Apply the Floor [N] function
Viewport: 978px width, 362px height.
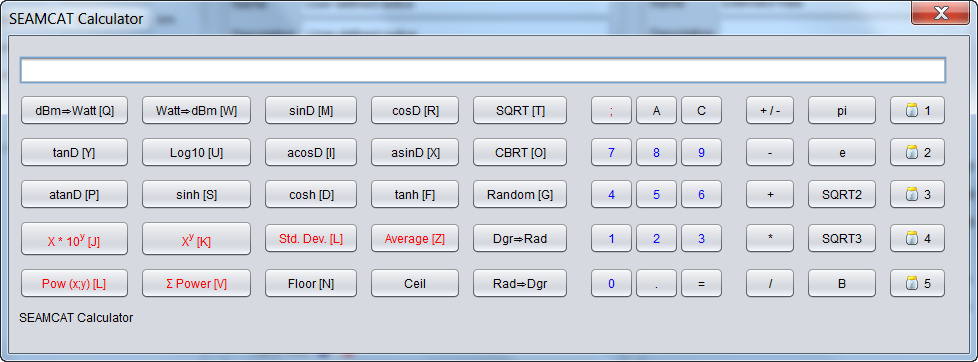point(311,283)
